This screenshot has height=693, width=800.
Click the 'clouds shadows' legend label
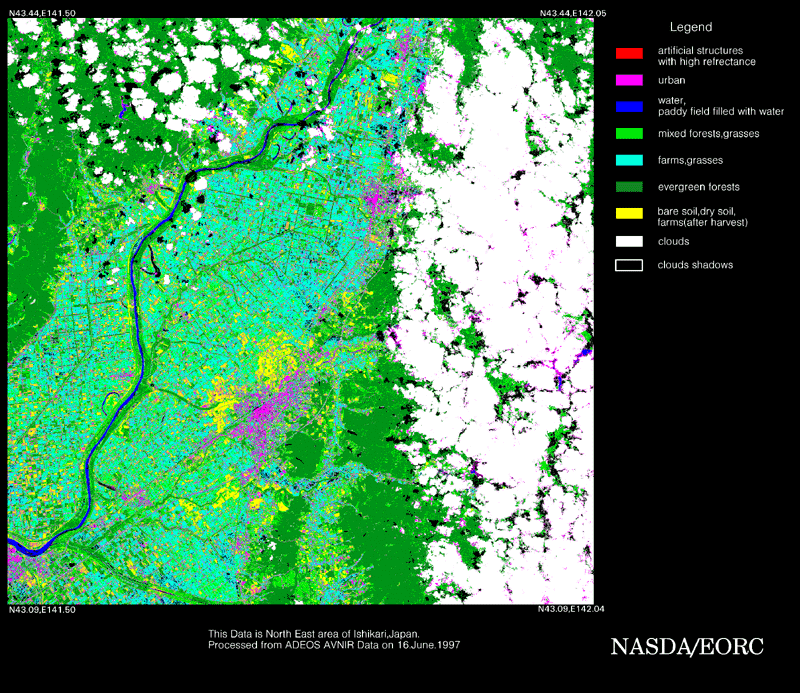coord(695,265)
